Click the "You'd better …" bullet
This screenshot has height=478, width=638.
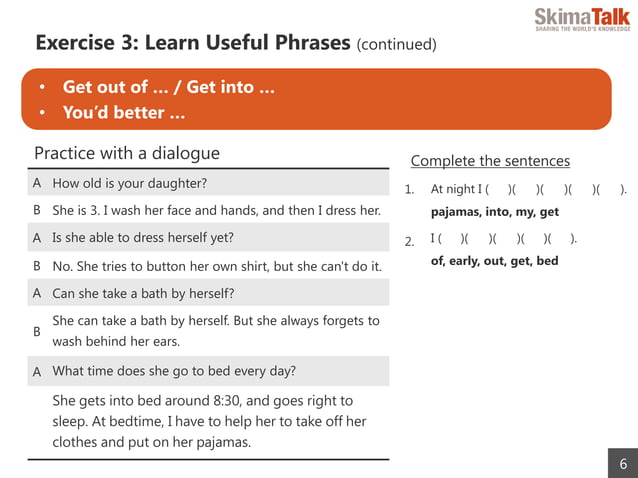pos(124,112)
